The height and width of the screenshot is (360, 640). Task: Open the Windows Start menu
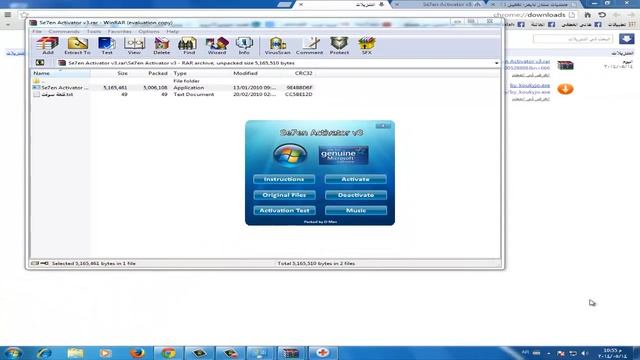[x=13, y=353]
